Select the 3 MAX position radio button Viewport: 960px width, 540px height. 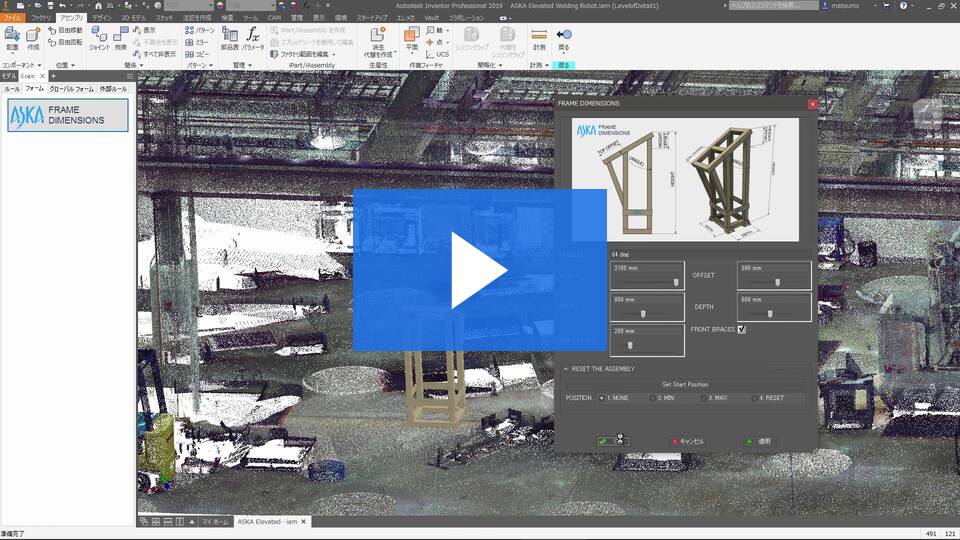pyautogui.click(x=703, y=398)
